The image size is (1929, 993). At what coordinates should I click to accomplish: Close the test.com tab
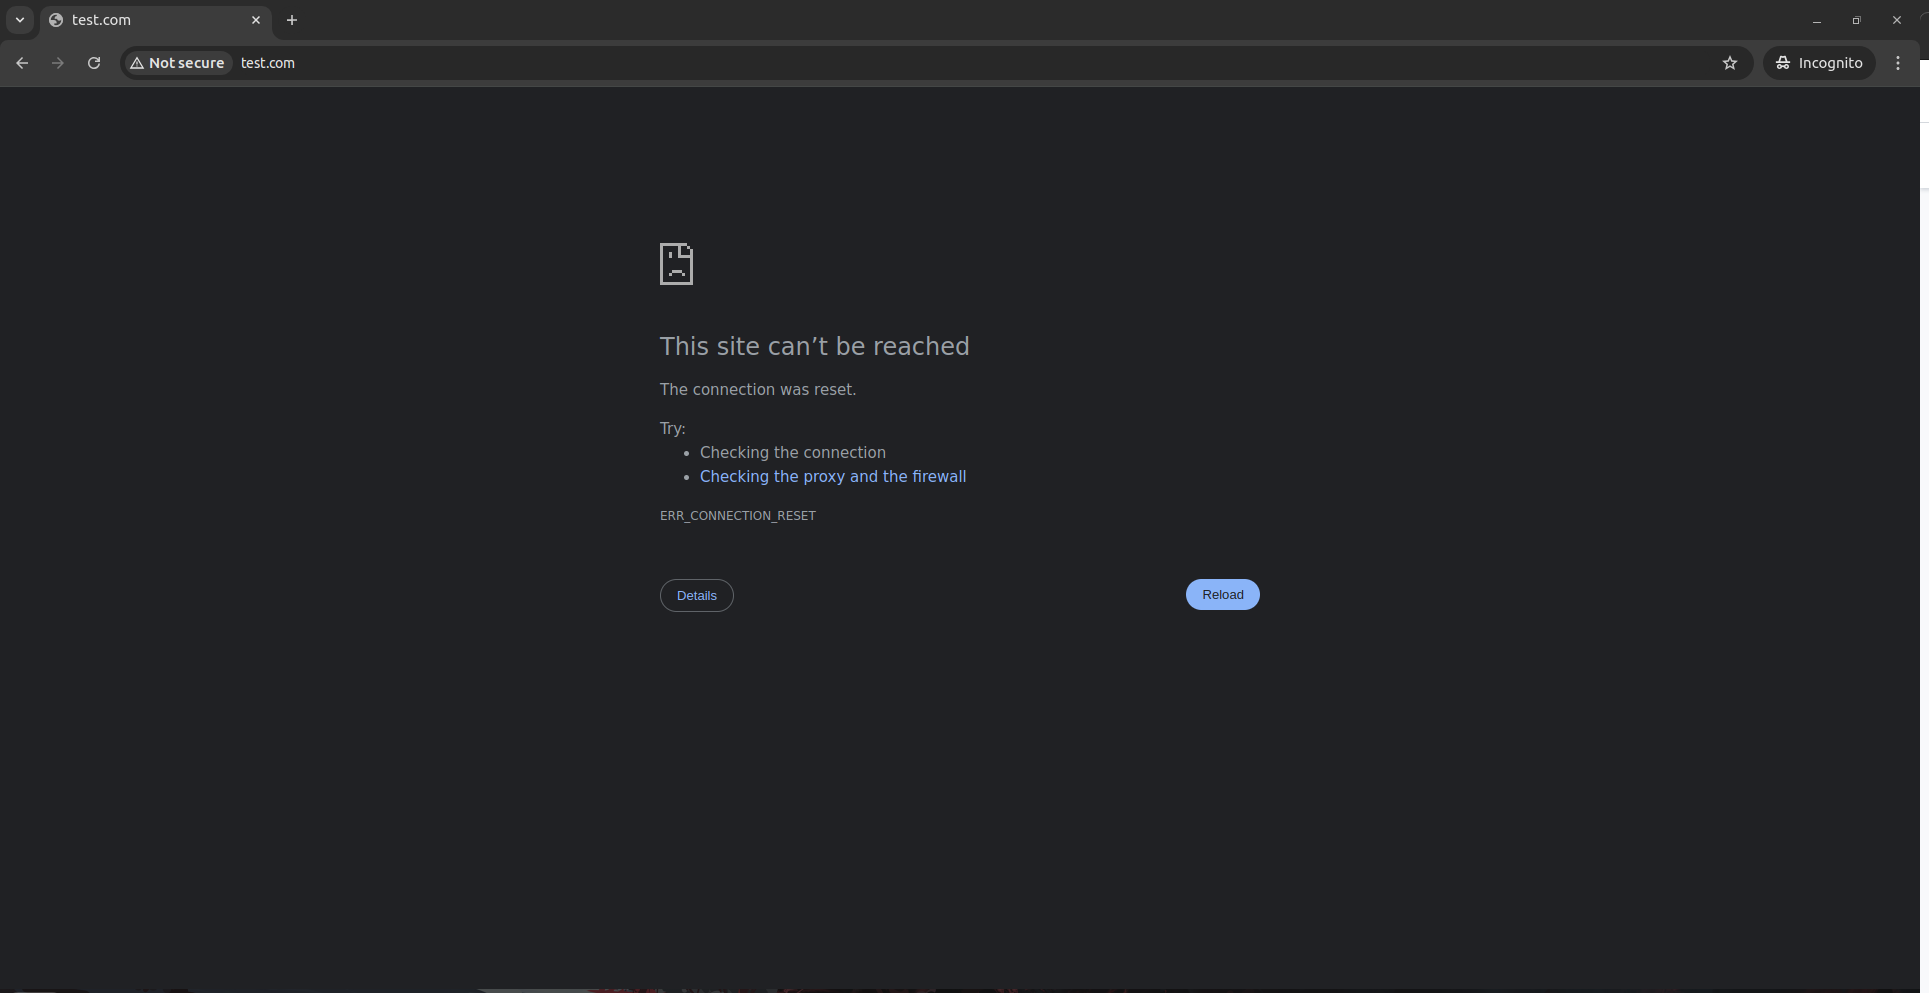[x=256, y=20]
